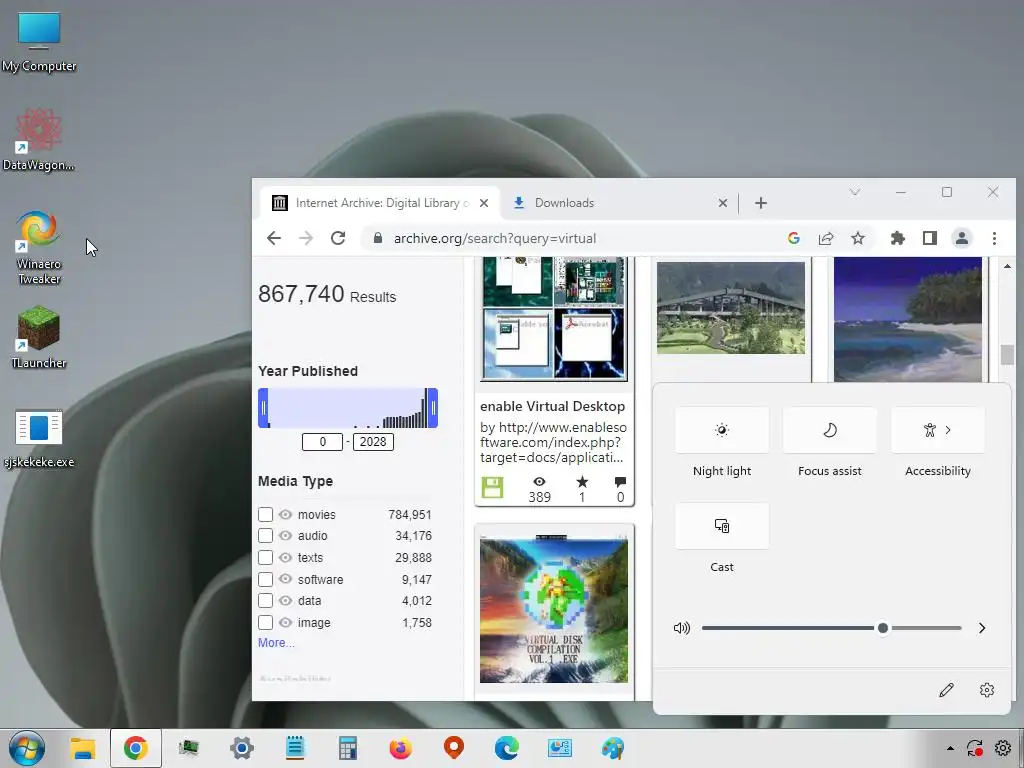Click the favorites star showing 1
1024x768 pixels.
click(x=582, y=482)
